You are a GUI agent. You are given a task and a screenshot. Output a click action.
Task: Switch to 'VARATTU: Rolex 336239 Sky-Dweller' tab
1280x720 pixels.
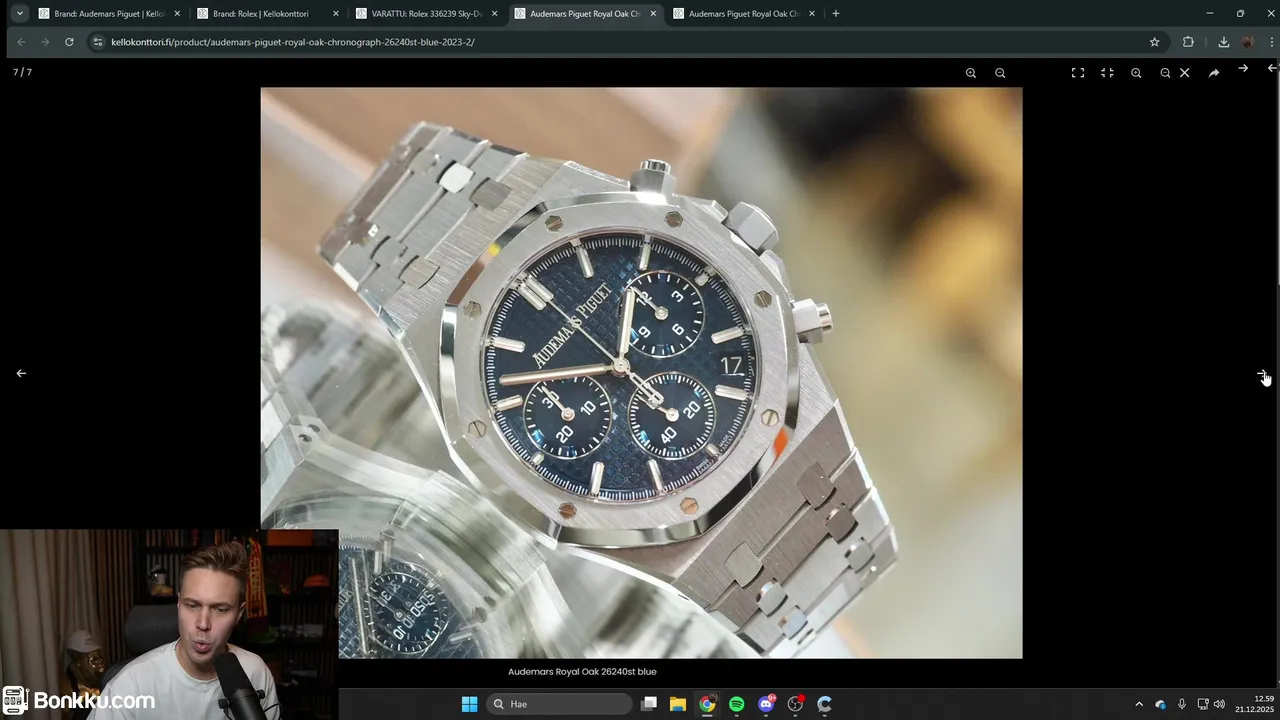425,14
